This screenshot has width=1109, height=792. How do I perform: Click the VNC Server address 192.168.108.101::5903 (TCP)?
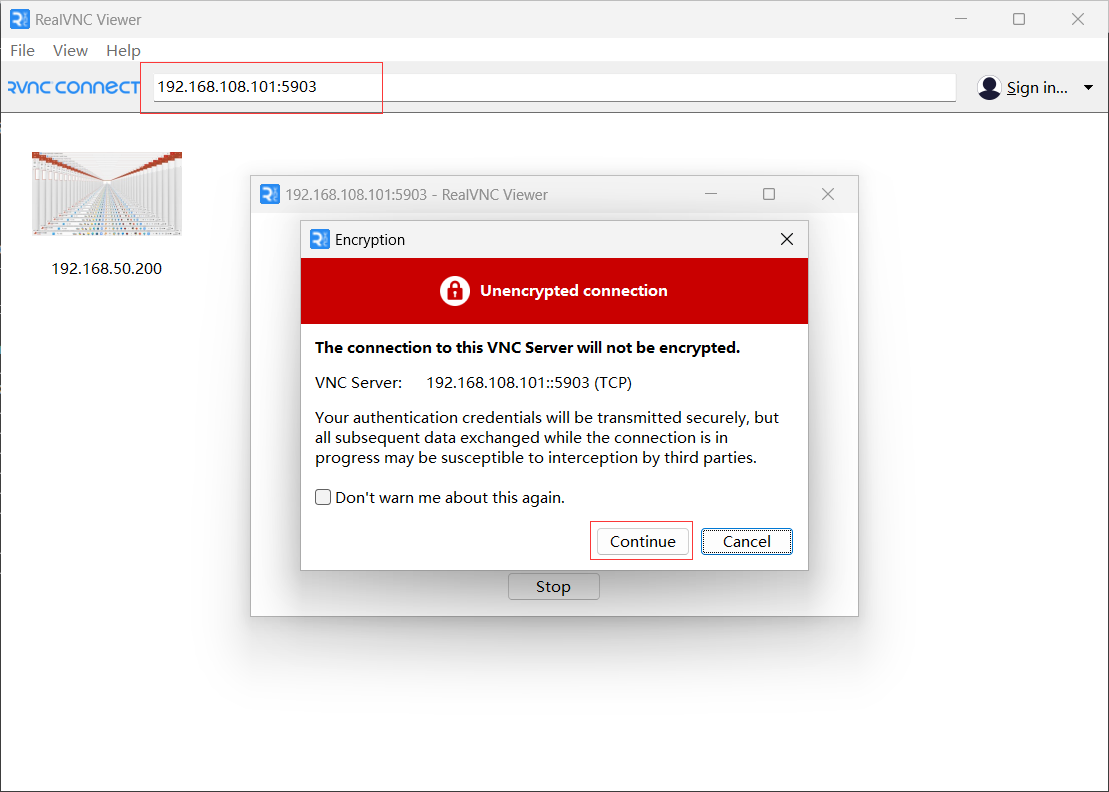coord(529,383)
